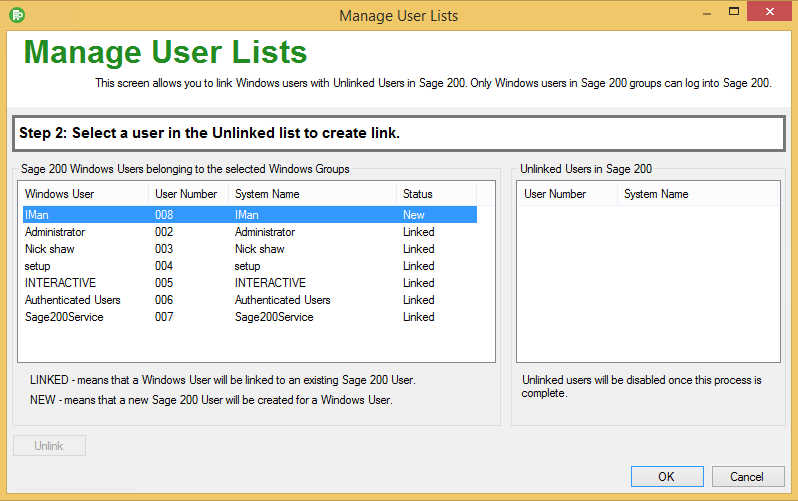The height and width of the screenshot is (501, 798).
Task: Sort by System Name header in Windows Users list
Action: click(x=312, y=194)
